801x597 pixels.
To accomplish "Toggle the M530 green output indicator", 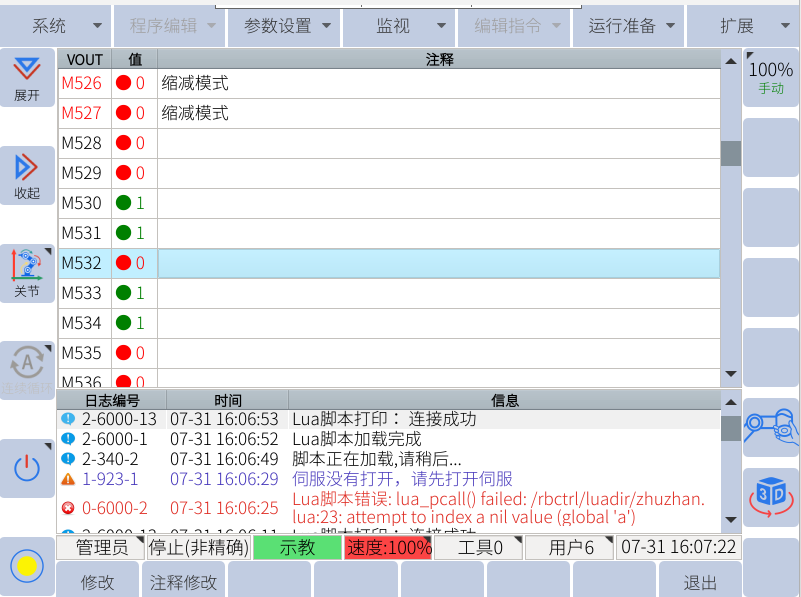I will [x=124, y=204].
